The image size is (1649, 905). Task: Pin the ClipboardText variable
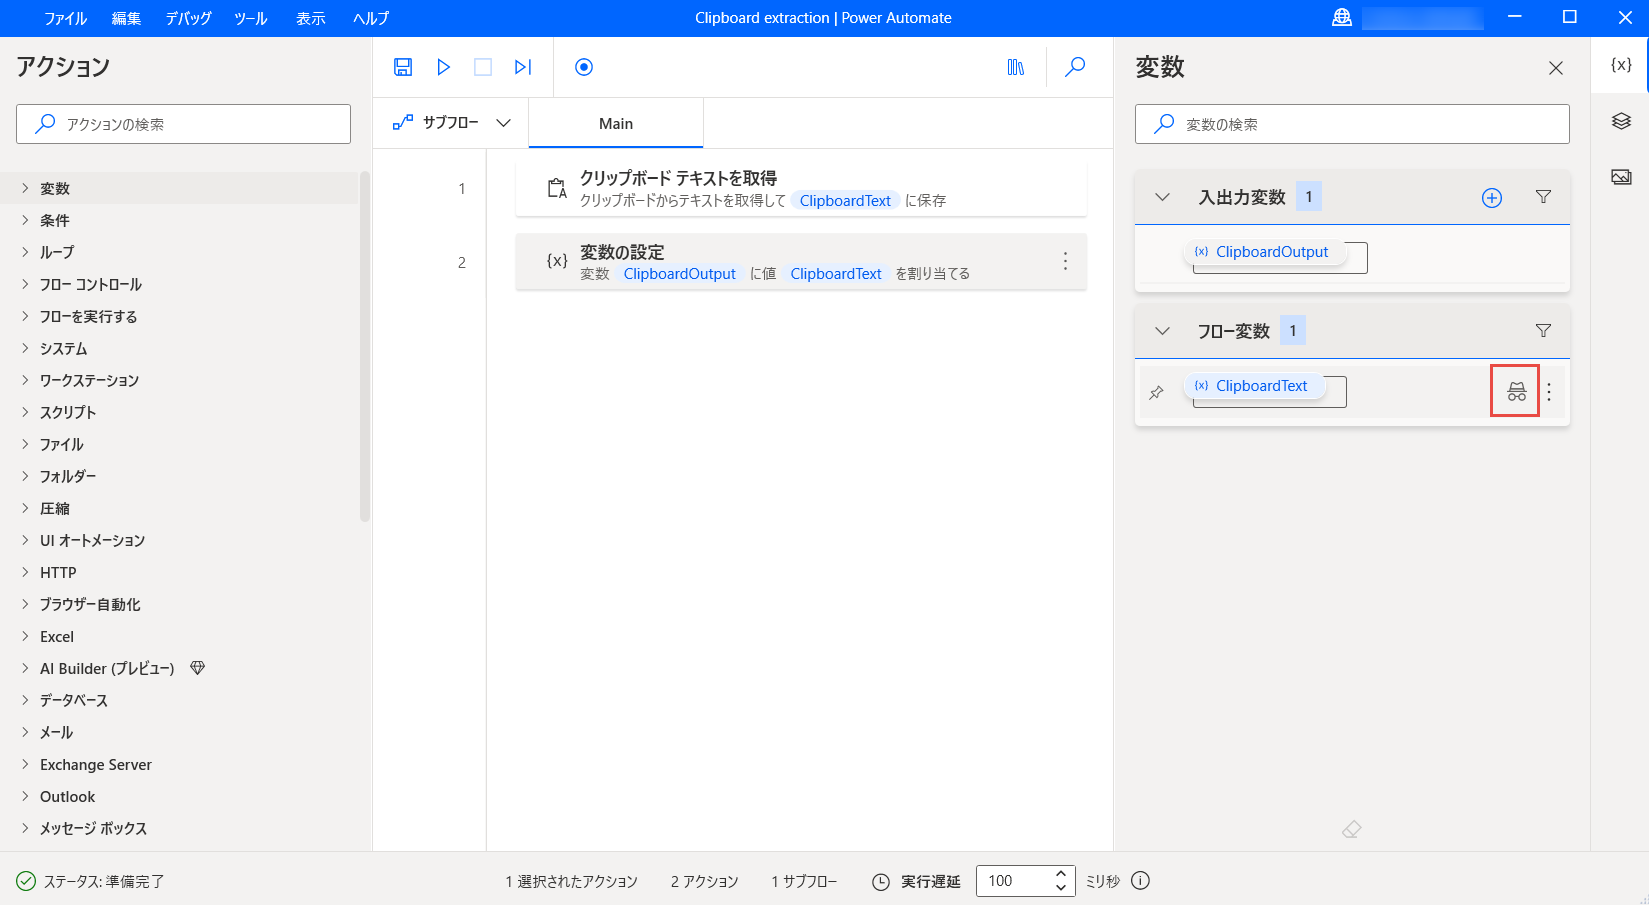[x=1156, y=393]
